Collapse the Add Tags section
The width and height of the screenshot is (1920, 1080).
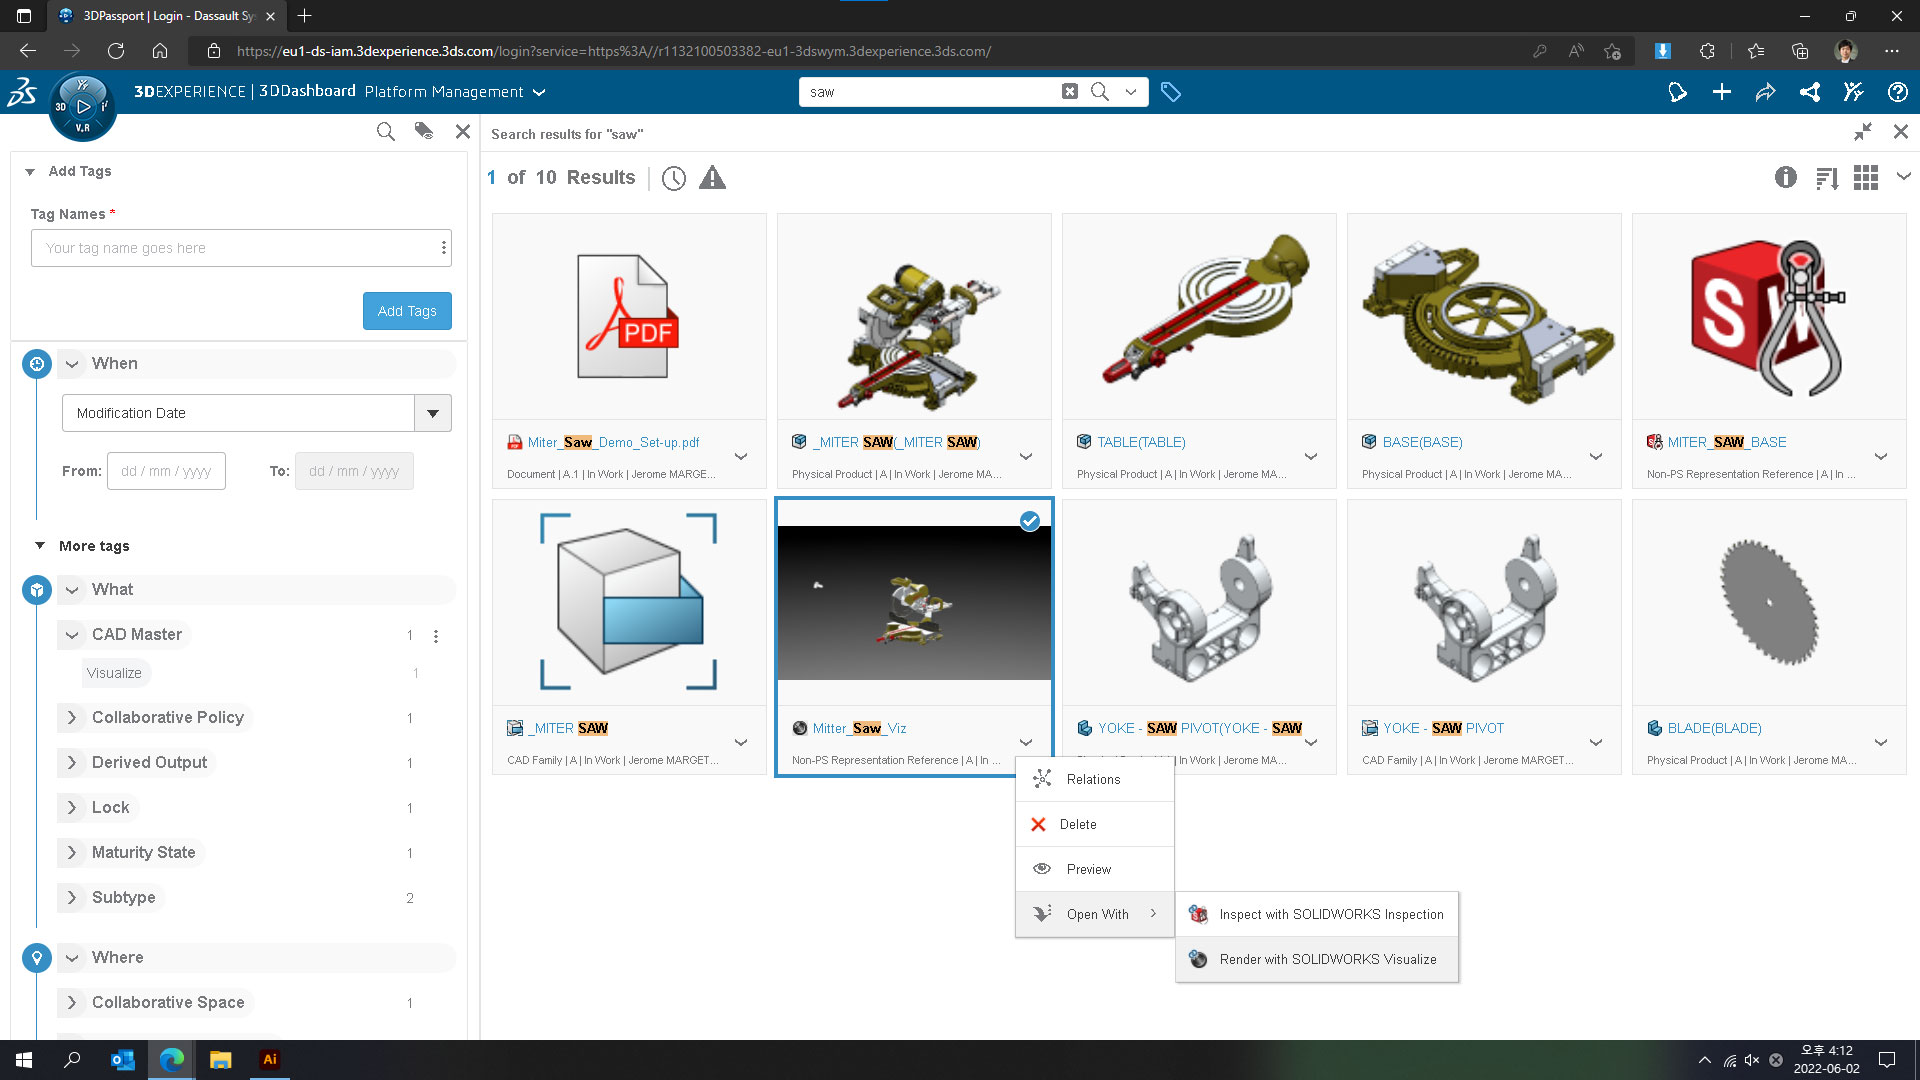[x=30, y=172]
